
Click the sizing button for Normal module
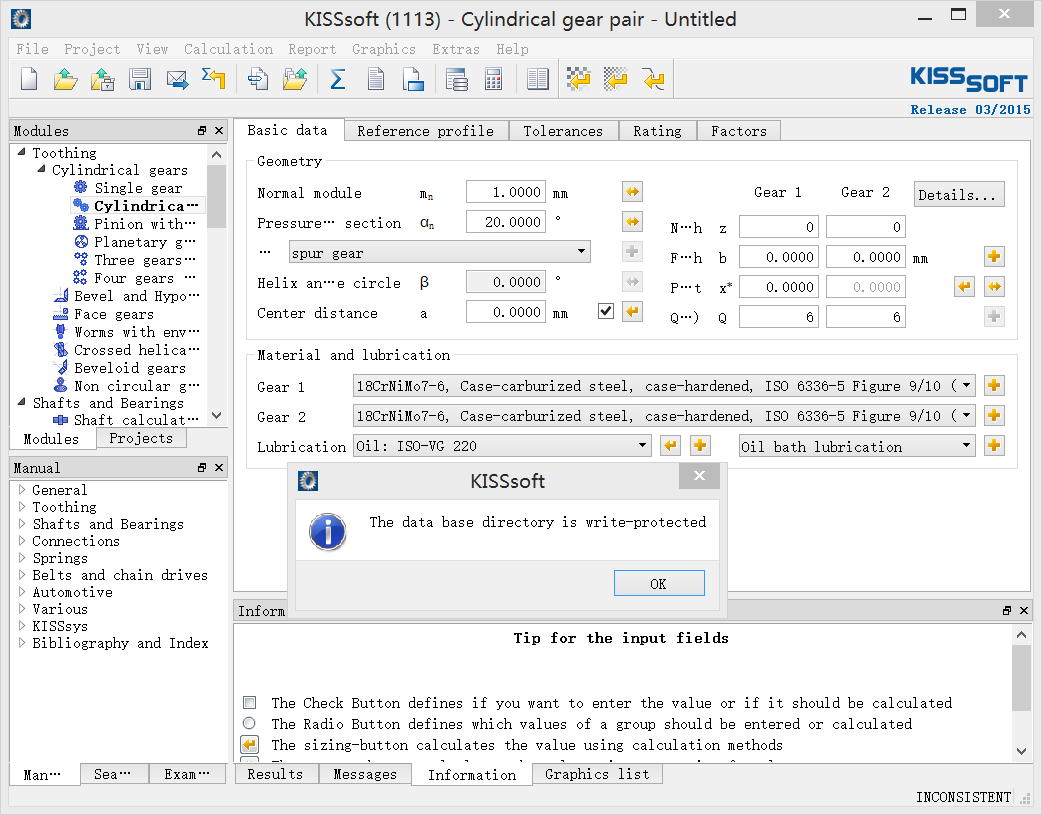tap(633, 192)
